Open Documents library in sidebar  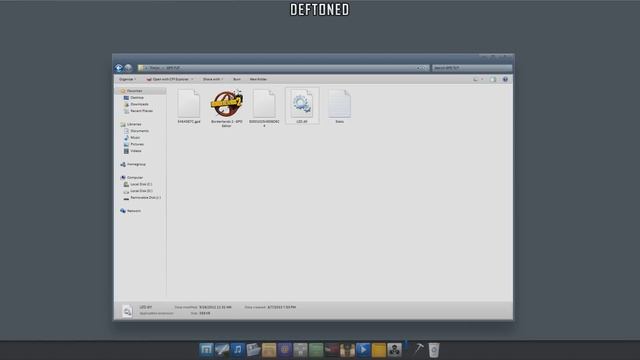(139, 131)
